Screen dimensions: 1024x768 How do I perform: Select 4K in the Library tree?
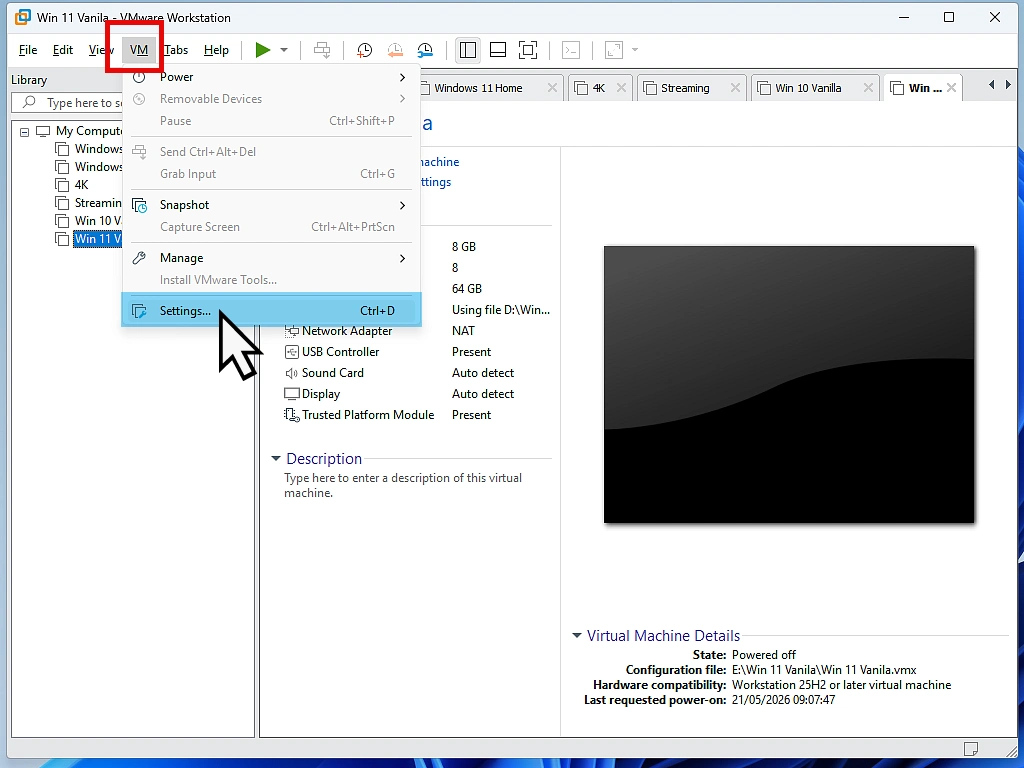(x=82, y=185)
